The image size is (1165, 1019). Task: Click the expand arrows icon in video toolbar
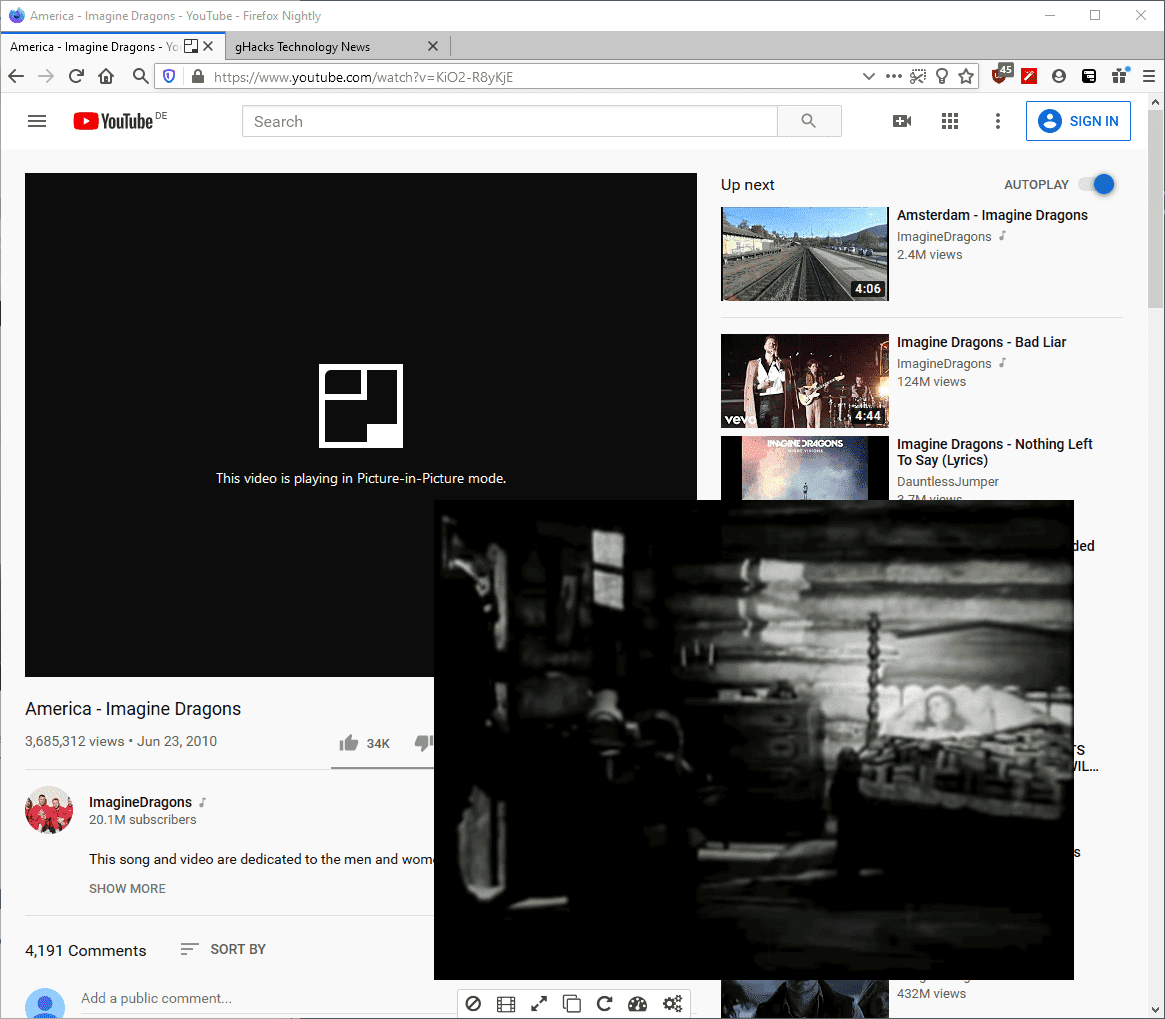(539, 1004)
